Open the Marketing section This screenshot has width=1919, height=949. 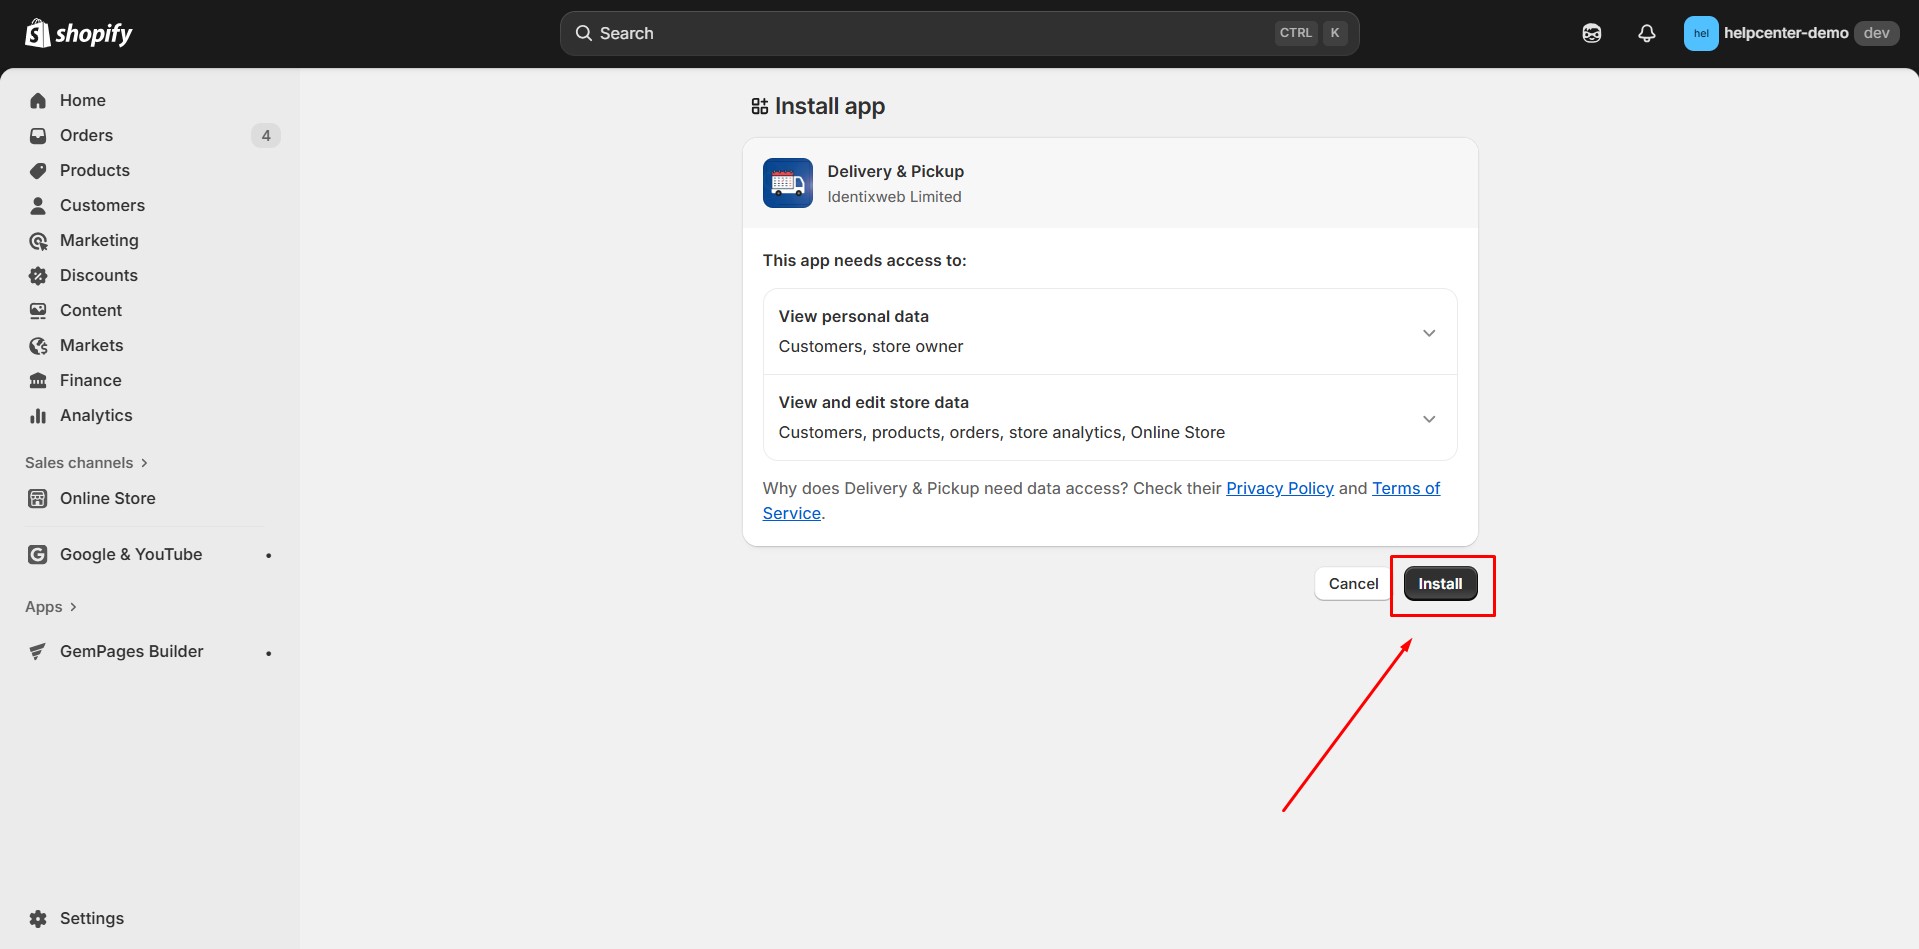tap(99, 240)
